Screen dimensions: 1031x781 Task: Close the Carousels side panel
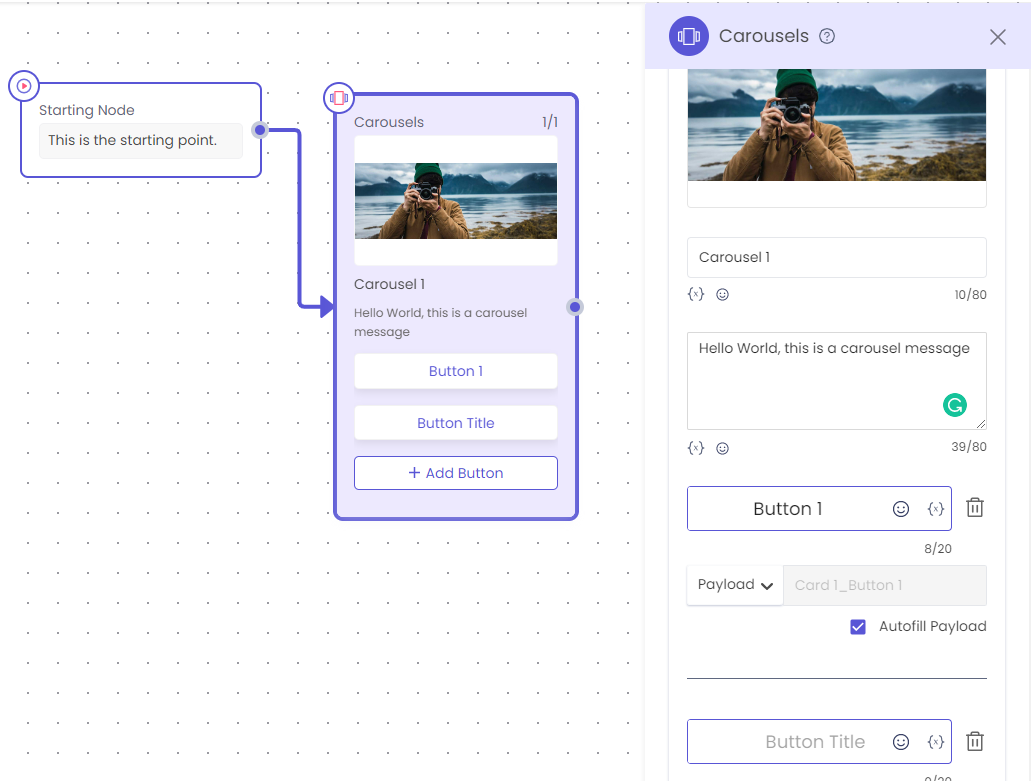point(997,37)
